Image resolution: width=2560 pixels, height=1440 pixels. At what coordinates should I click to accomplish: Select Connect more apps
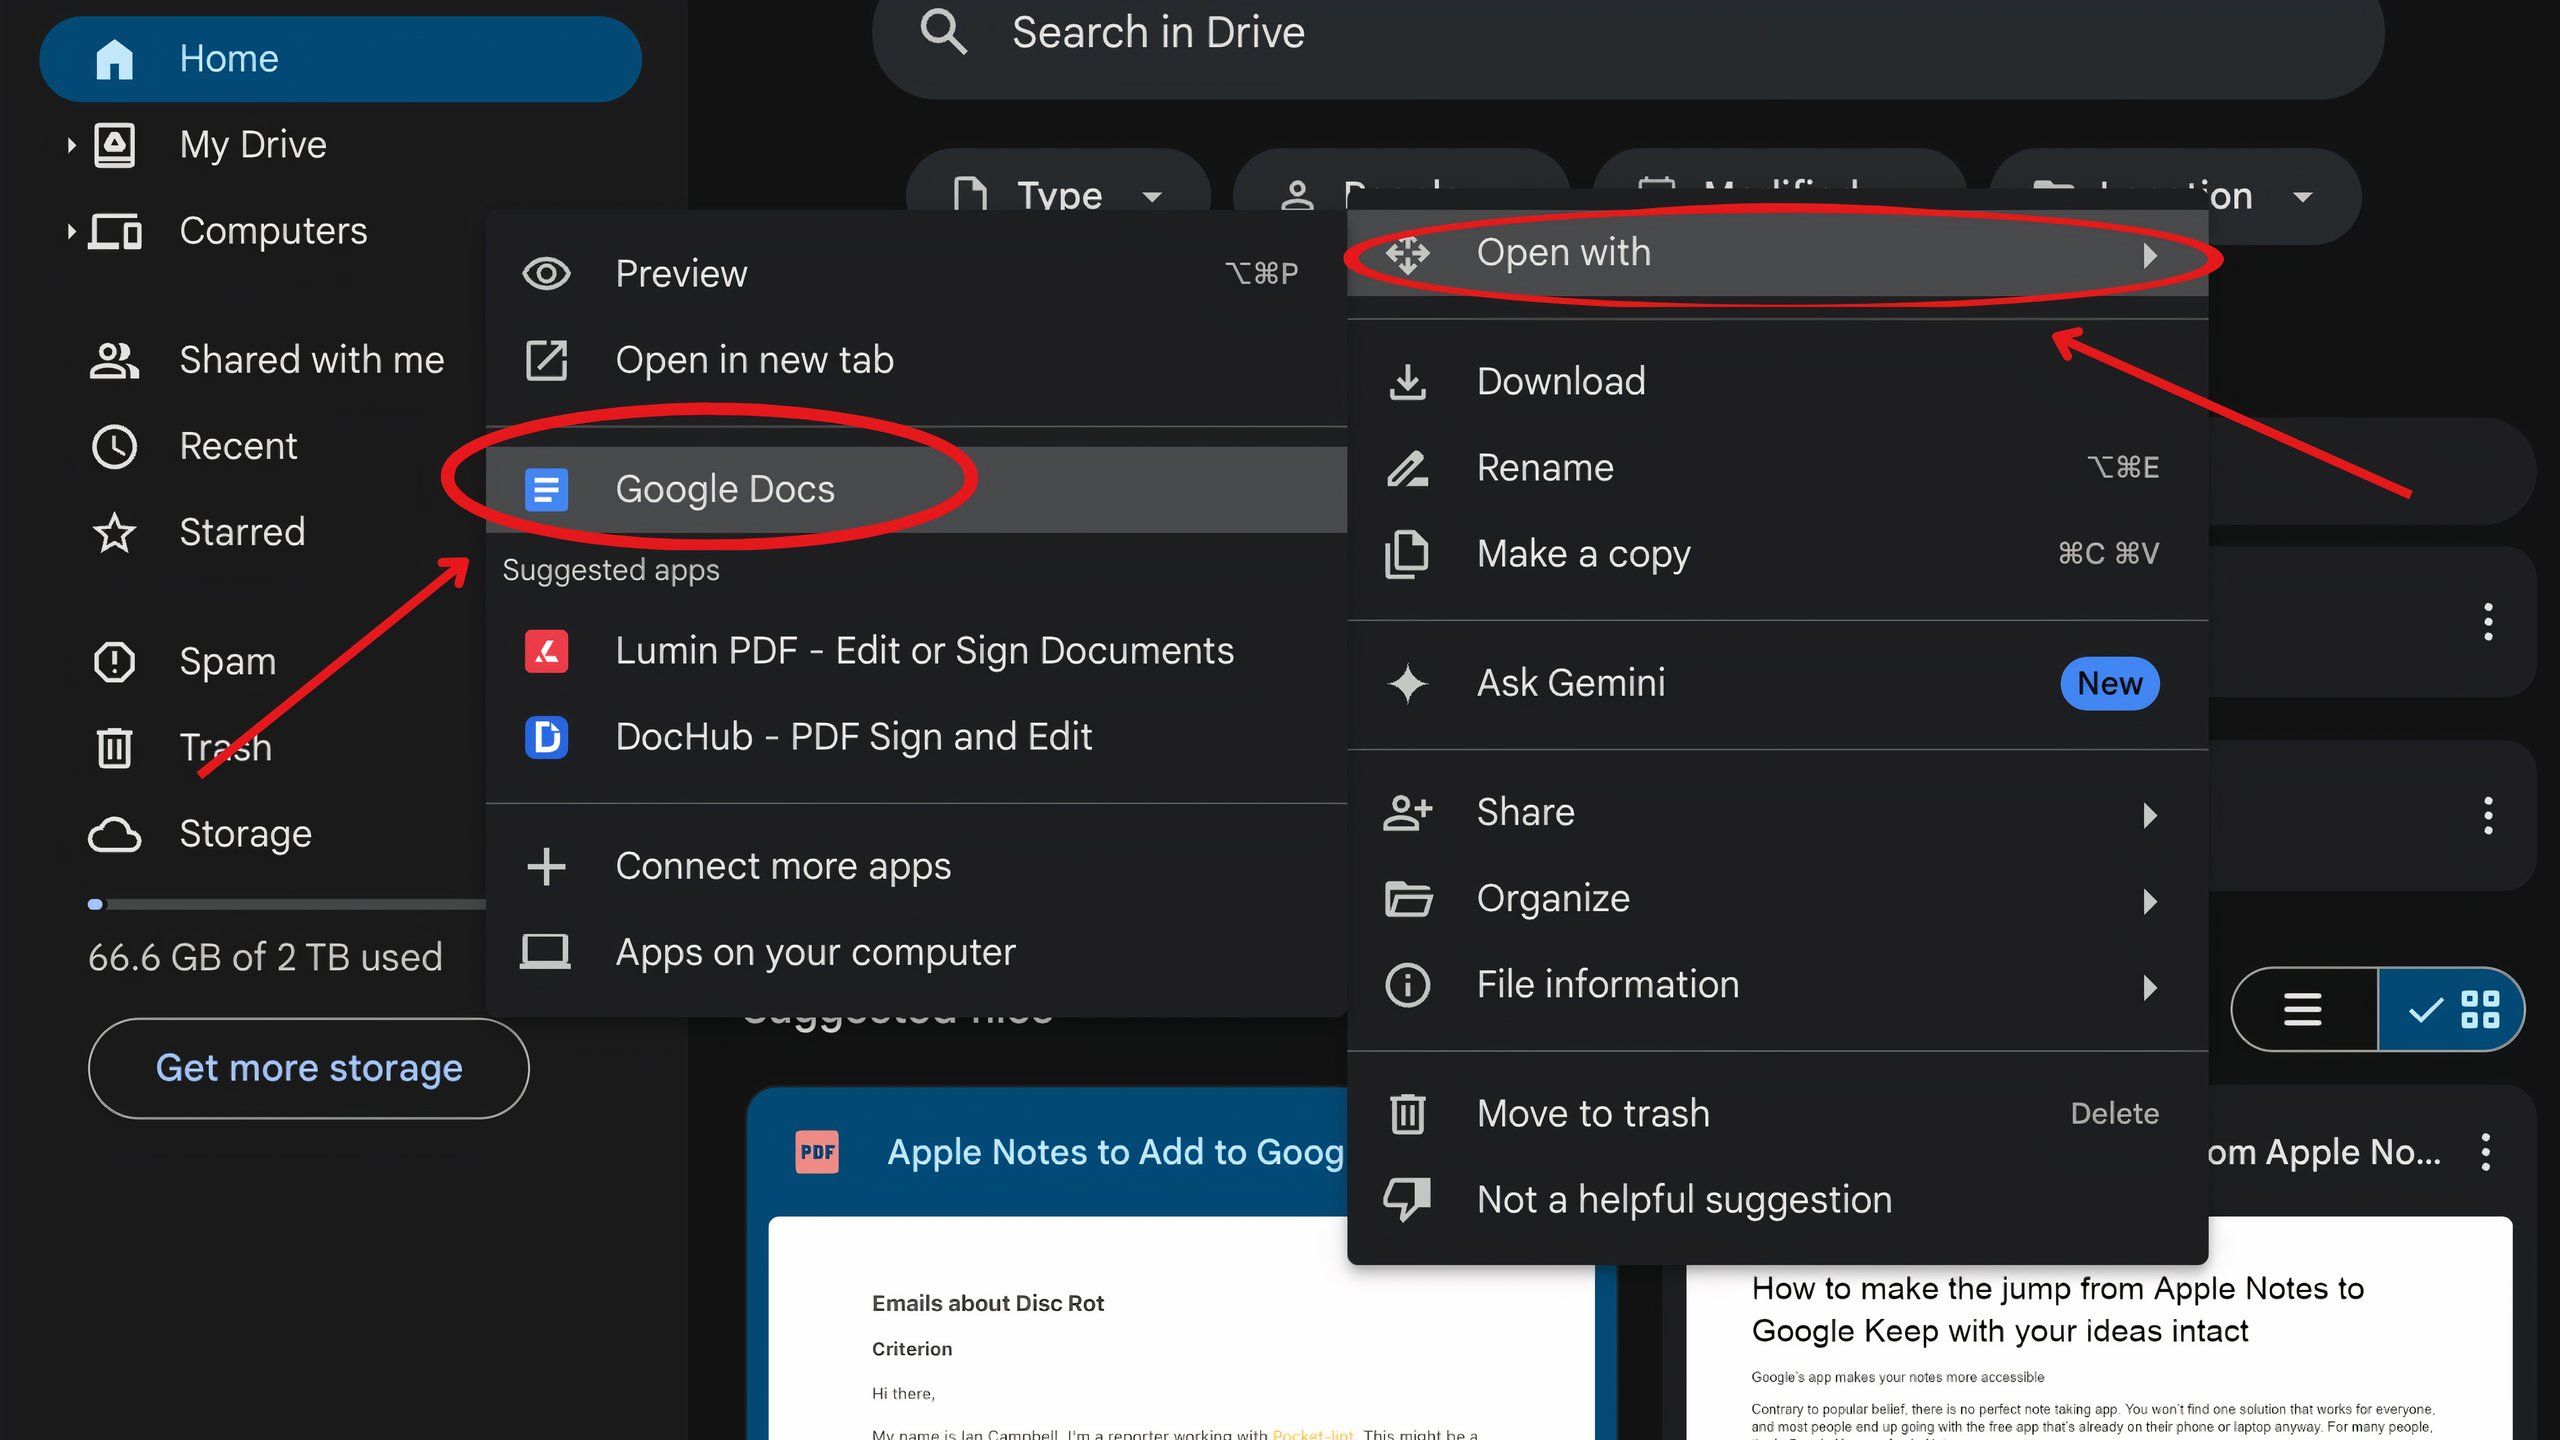(917, 866)
